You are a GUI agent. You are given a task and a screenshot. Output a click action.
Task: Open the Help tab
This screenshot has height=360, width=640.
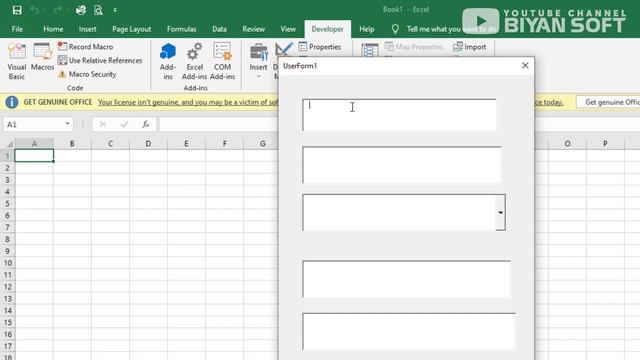click(x=367, y=29)
